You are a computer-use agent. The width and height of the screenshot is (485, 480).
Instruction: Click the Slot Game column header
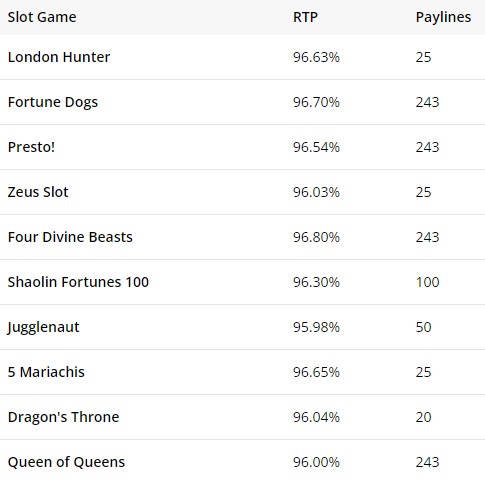coord(42,17)
